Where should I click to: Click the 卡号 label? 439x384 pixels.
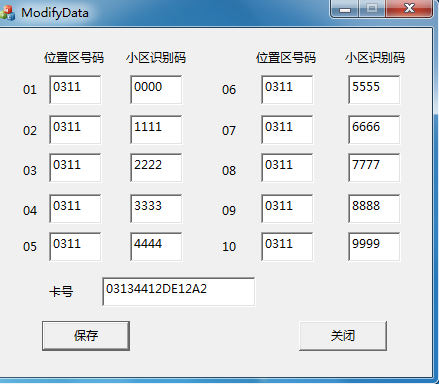(61, 292)
